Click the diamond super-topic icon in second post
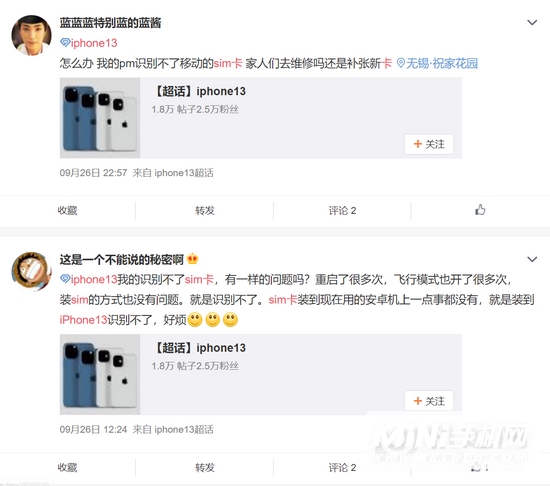Image resolution: width=550 pixels, height=486 pixels. click(65, 279)
